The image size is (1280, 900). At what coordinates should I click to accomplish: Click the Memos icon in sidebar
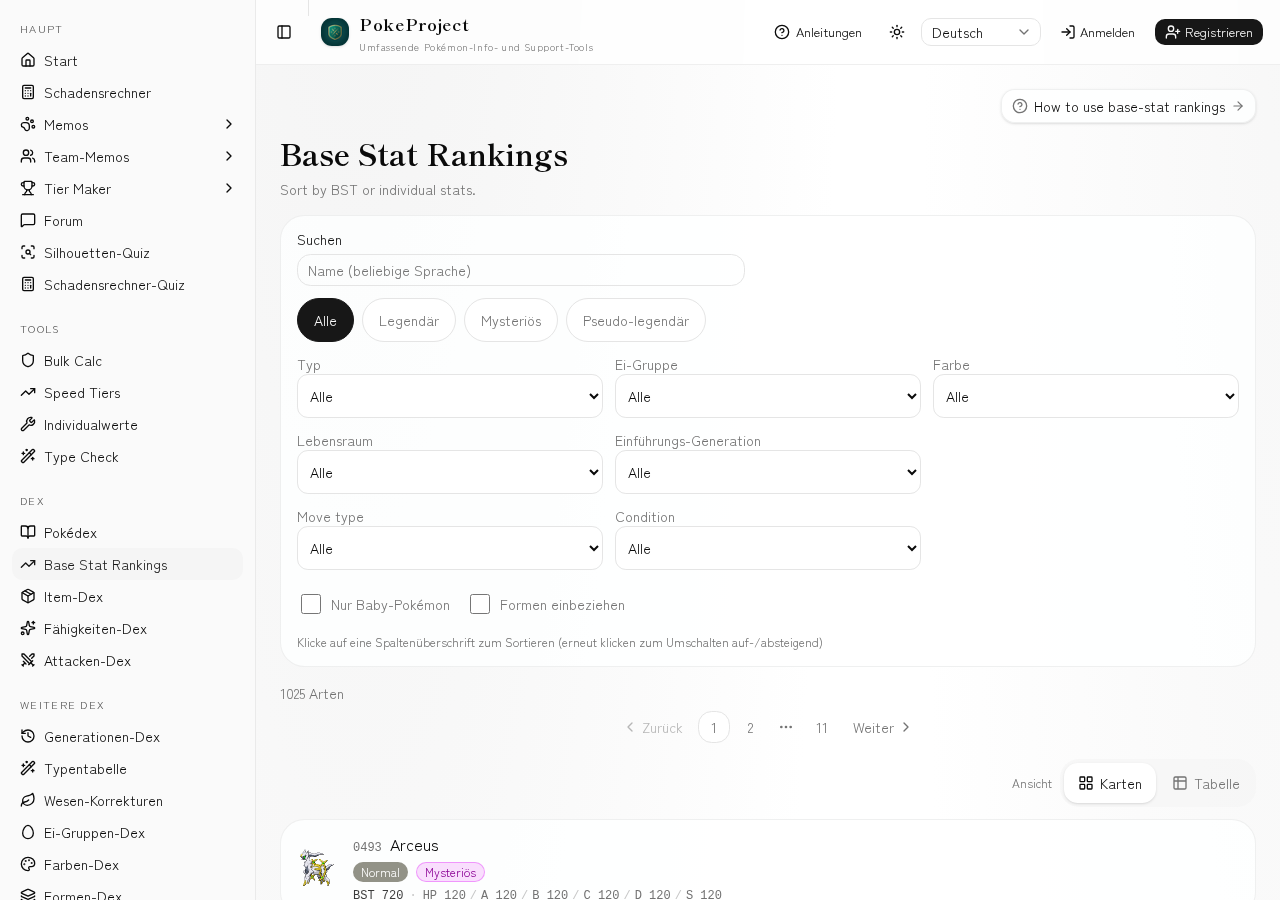click(28, 124)
